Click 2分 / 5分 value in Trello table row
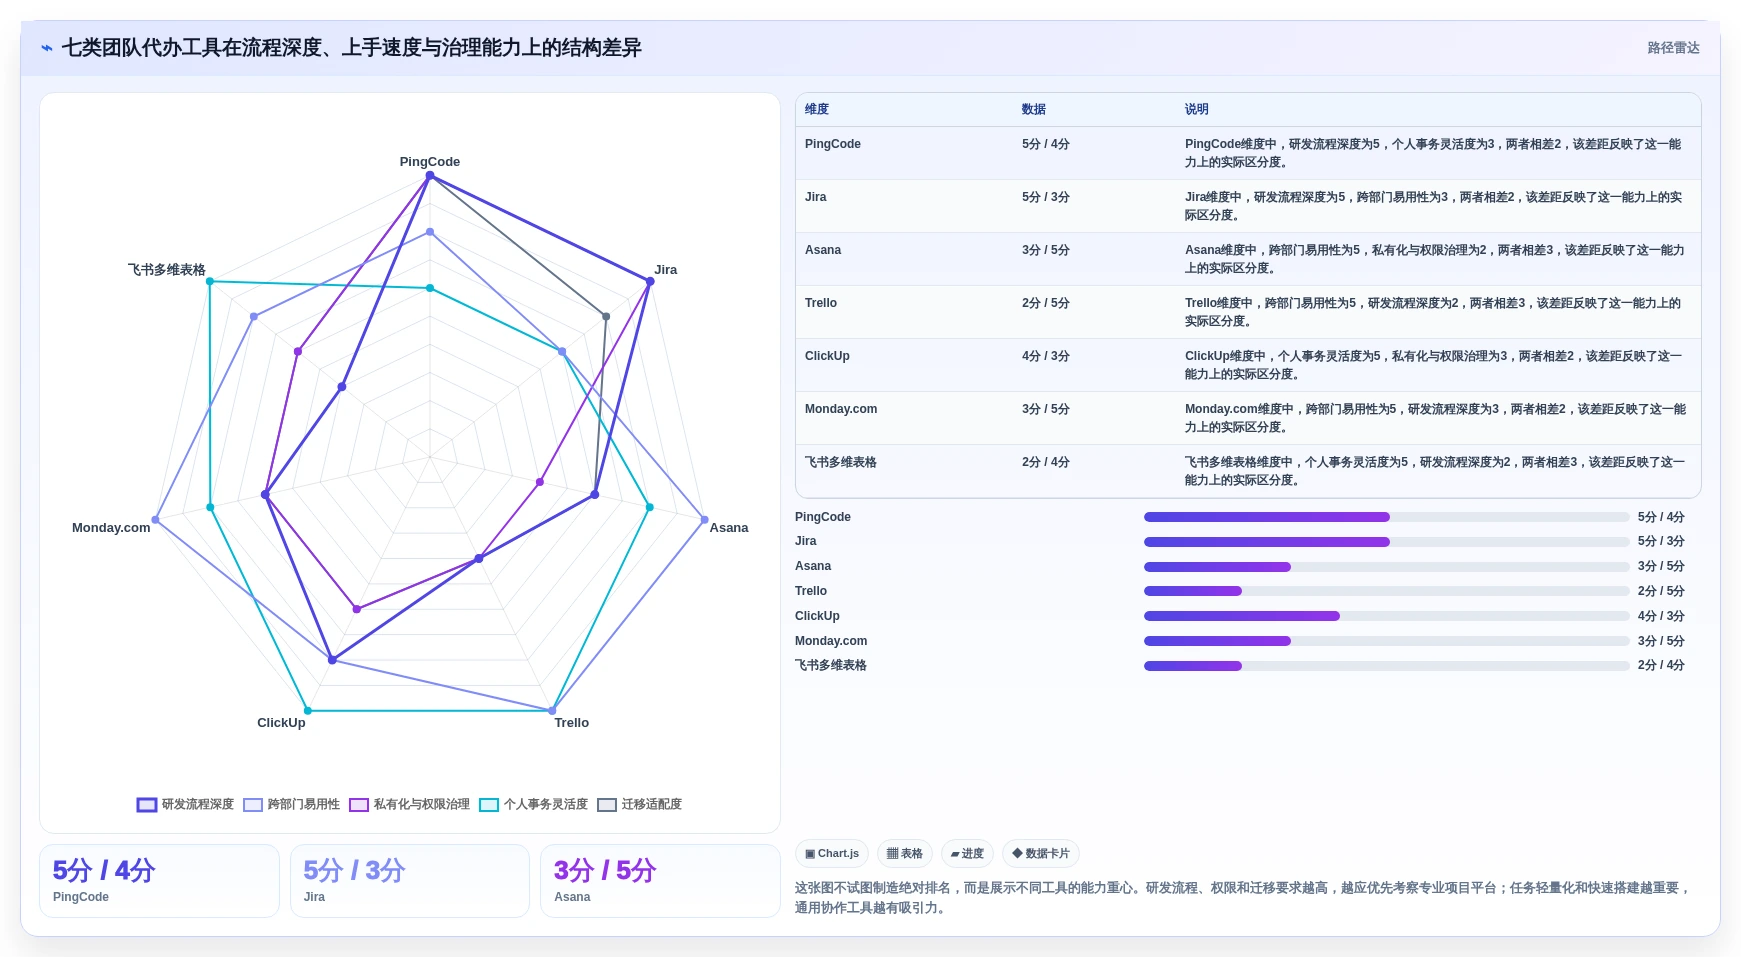The width and height of the screenshot is (1741, 957). (1046, 303)
